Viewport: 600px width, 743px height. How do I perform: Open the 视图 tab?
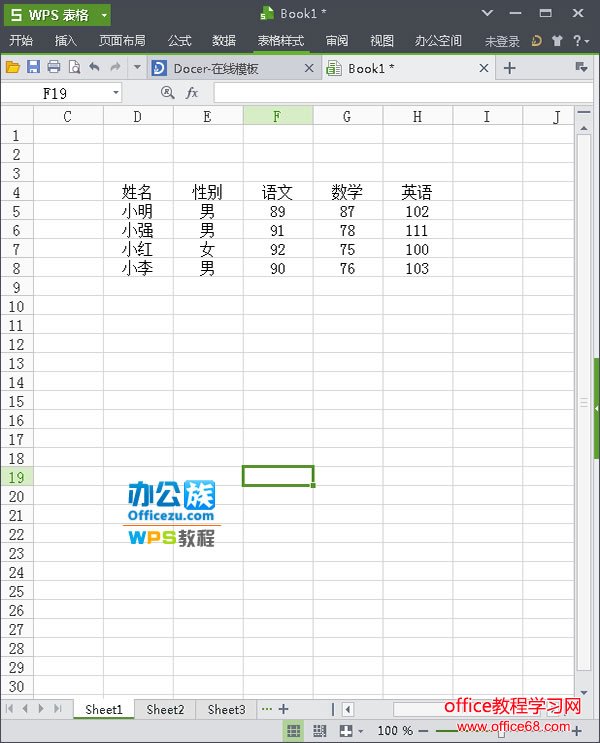coord(382,41)
